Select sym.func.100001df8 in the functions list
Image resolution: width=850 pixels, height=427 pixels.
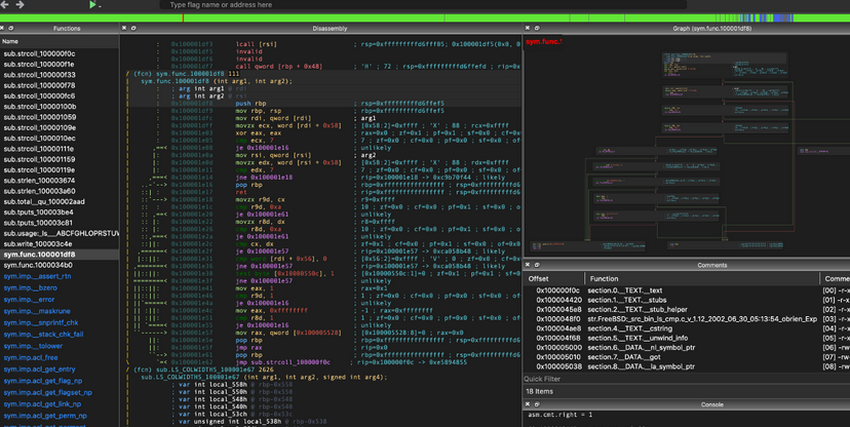(40, 255)
